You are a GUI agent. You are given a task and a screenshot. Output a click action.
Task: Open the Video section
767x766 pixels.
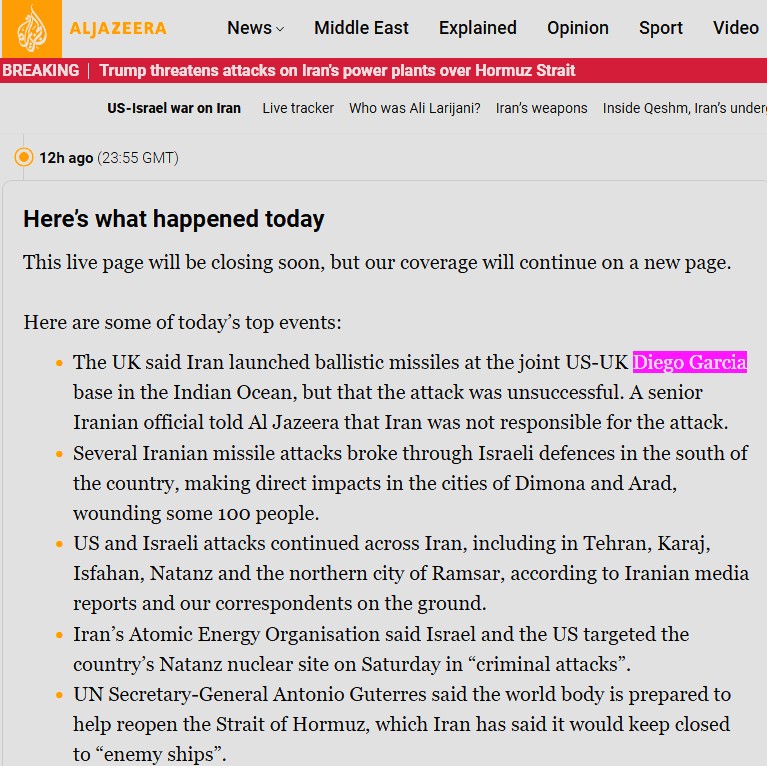coord(736,28)
